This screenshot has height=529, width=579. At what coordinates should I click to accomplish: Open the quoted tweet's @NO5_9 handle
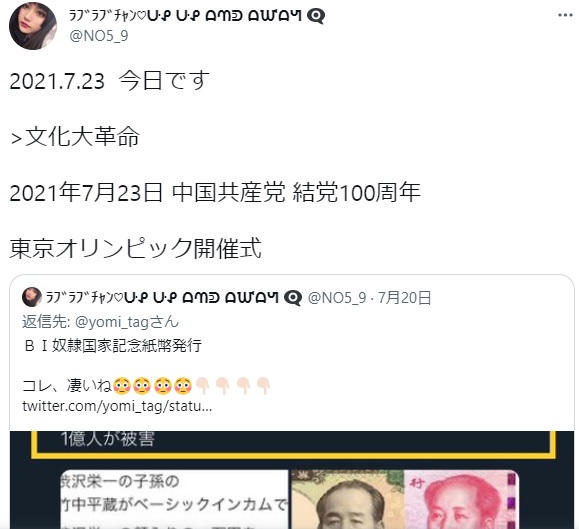click(337, 298)
